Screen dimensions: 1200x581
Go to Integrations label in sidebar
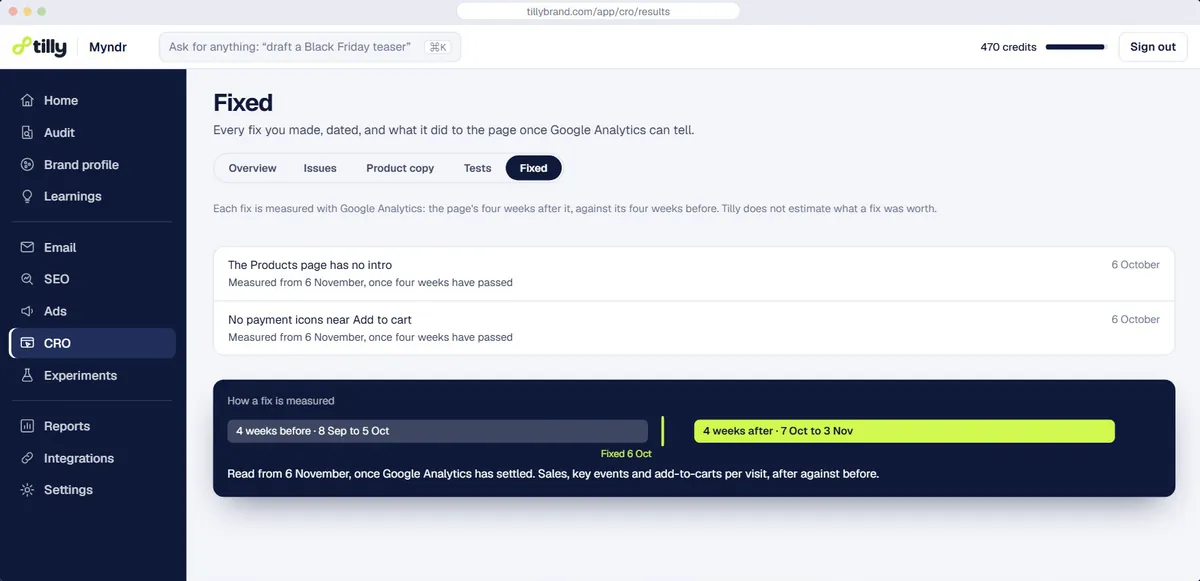(79, 459)
